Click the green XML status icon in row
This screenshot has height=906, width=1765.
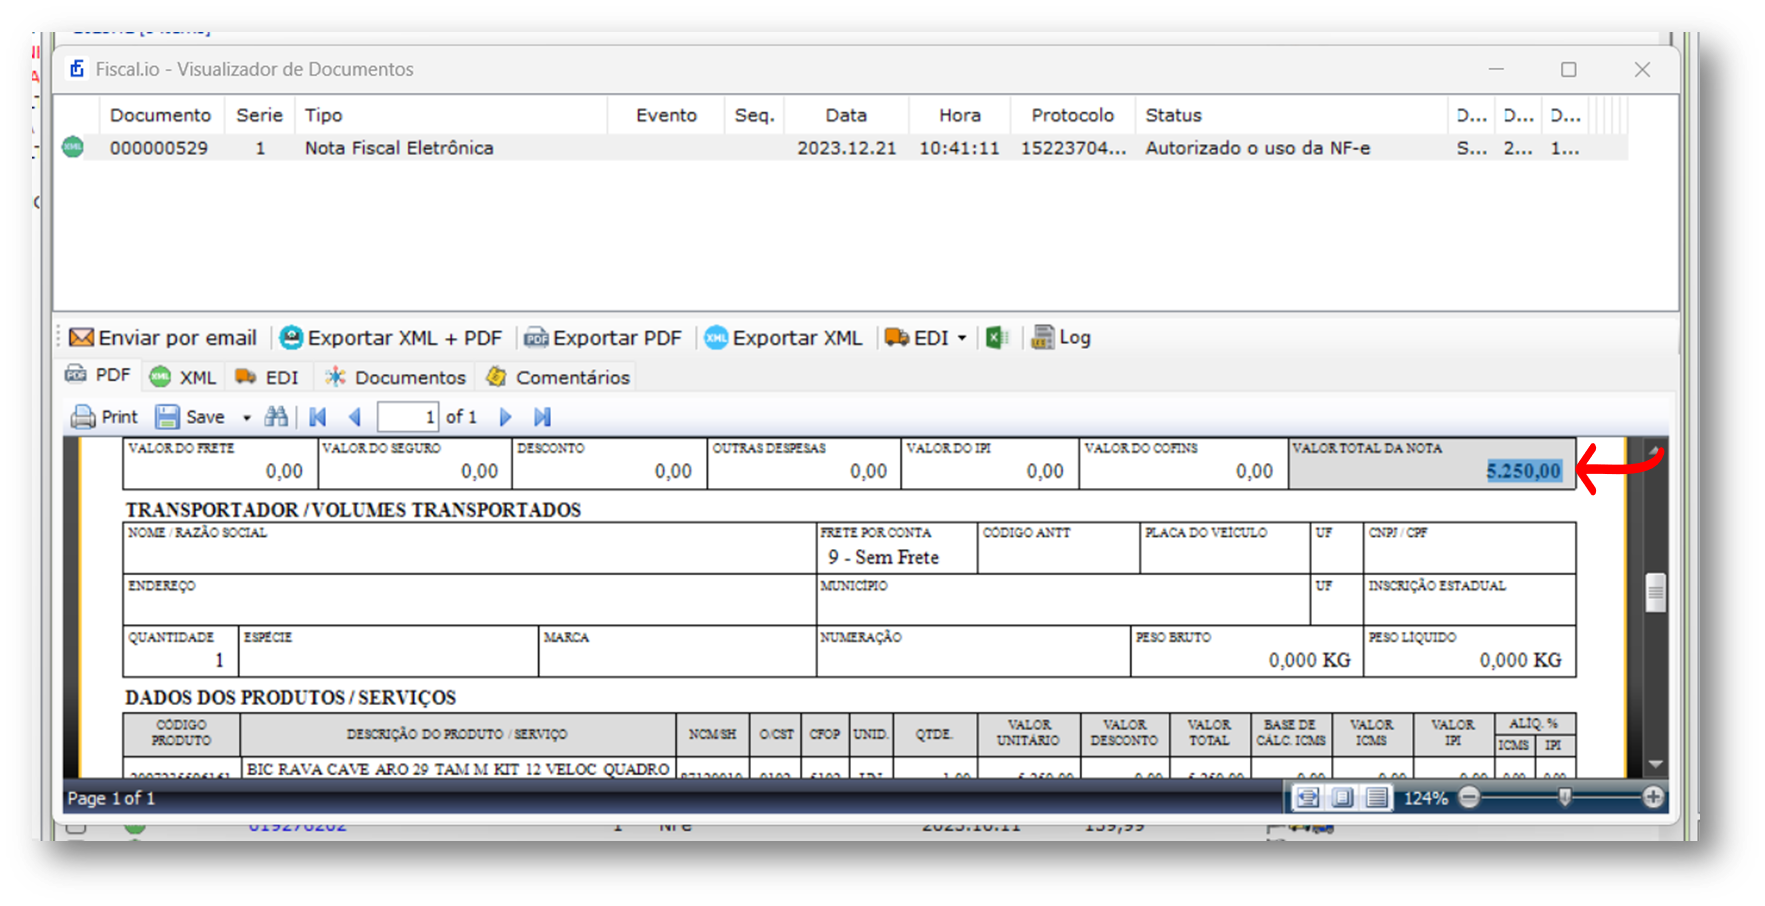pyautogui.click(x=73, y=147)
